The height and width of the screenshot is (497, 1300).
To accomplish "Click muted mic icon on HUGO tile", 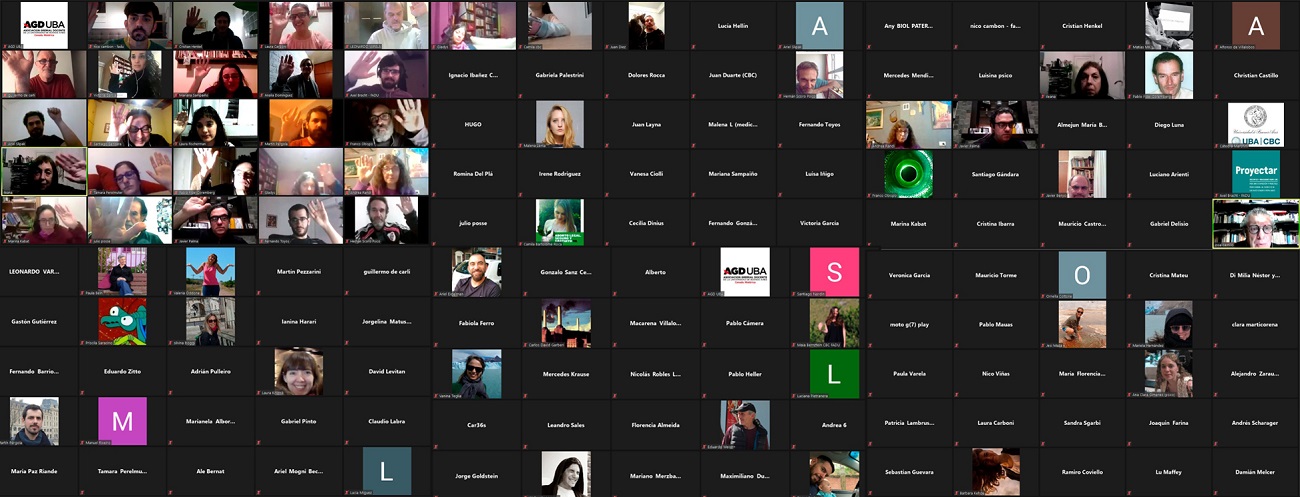I will pos(436,146).
